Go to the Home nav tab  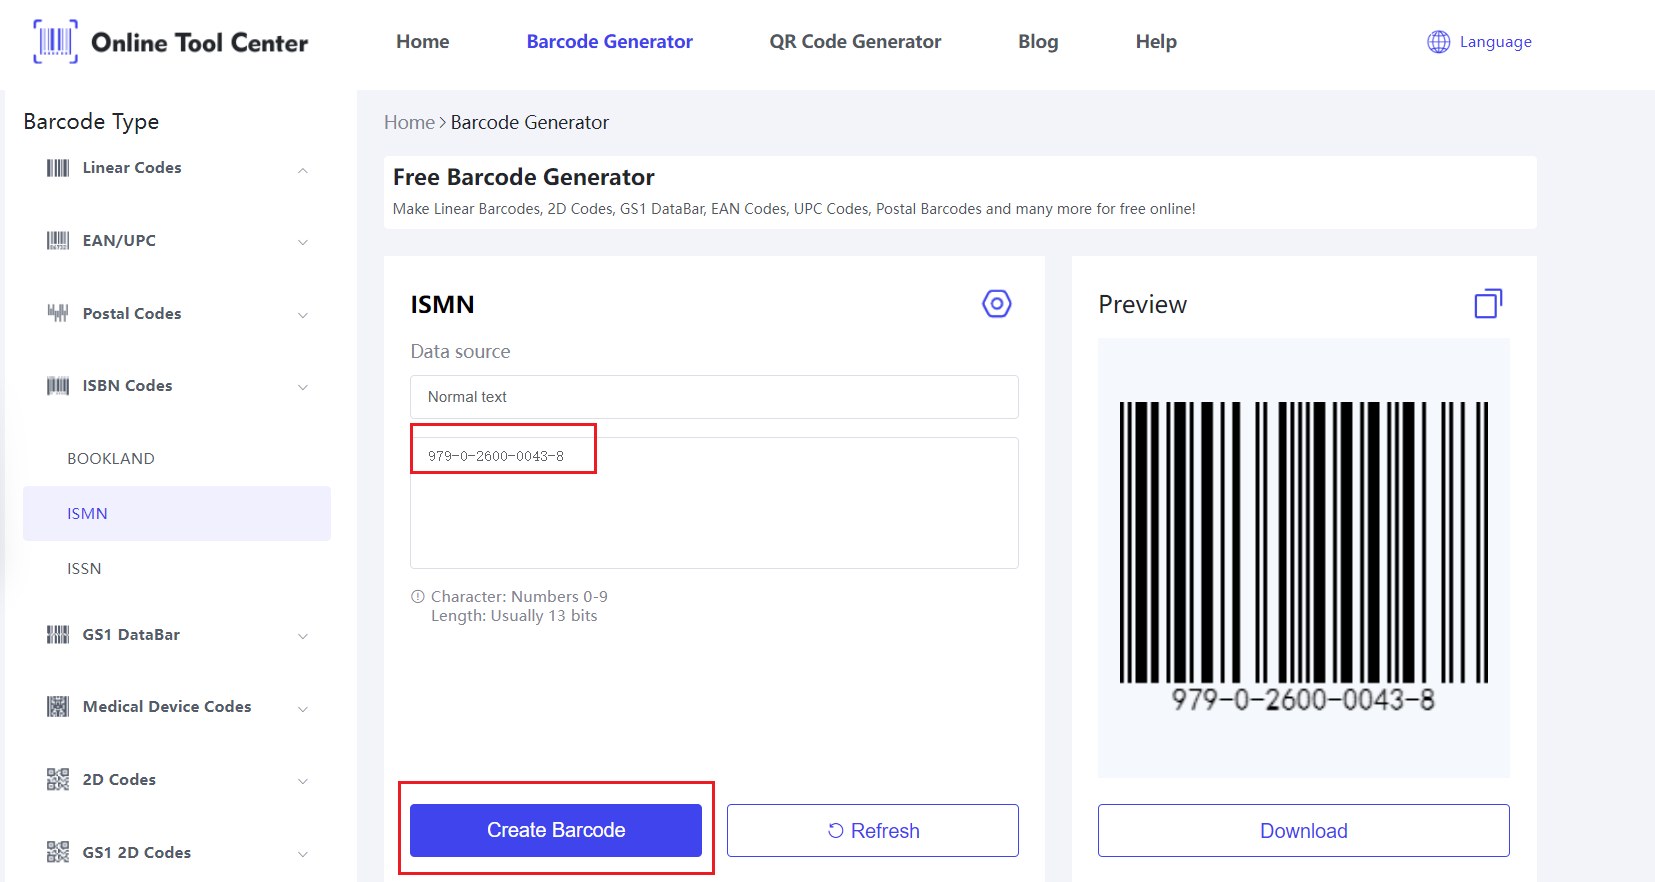pos(422,42)
